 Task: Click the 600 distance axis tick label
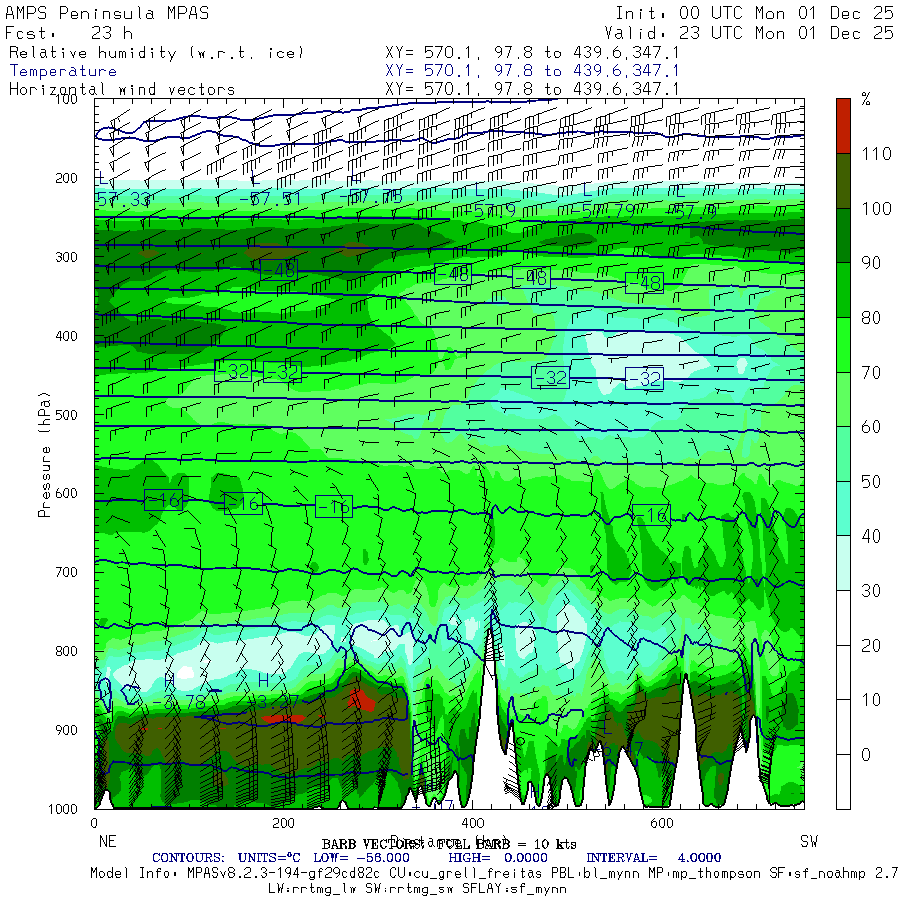(661, 823)
